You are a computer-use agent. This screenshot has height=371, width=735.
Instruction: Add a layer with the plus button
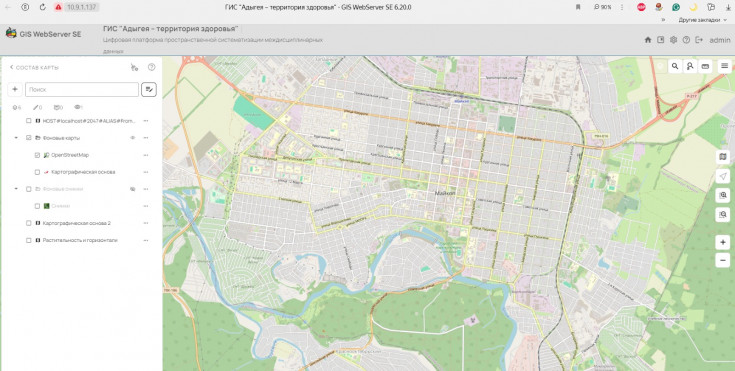point(15,89)
